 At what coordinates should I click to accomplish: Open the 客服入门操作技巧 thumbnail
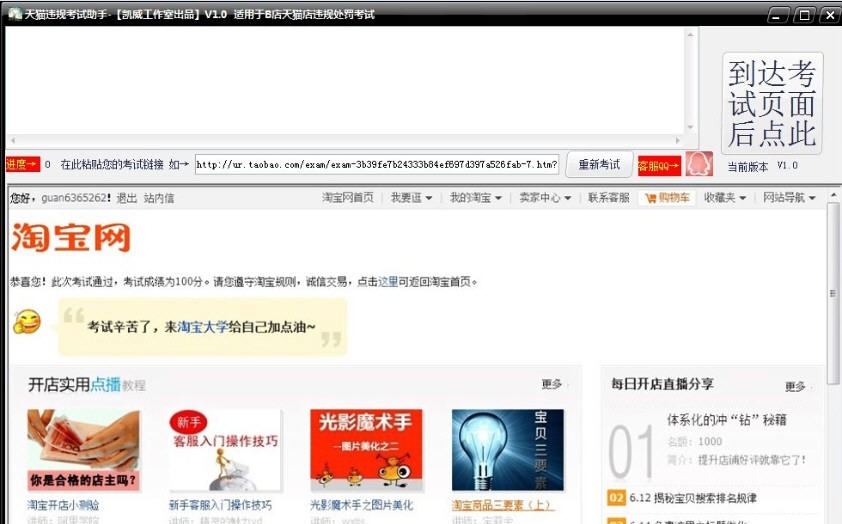[225, 450]
